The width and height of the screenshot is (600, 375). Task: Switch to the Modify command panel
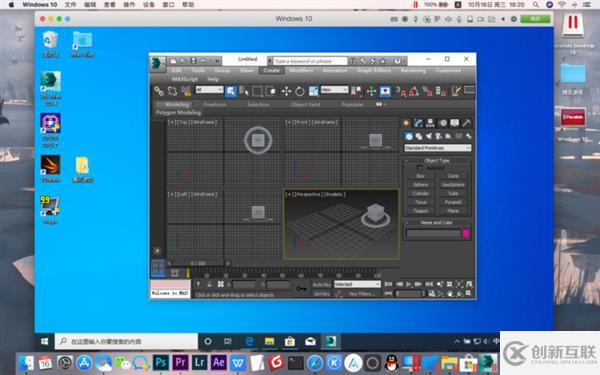[418, 123]
